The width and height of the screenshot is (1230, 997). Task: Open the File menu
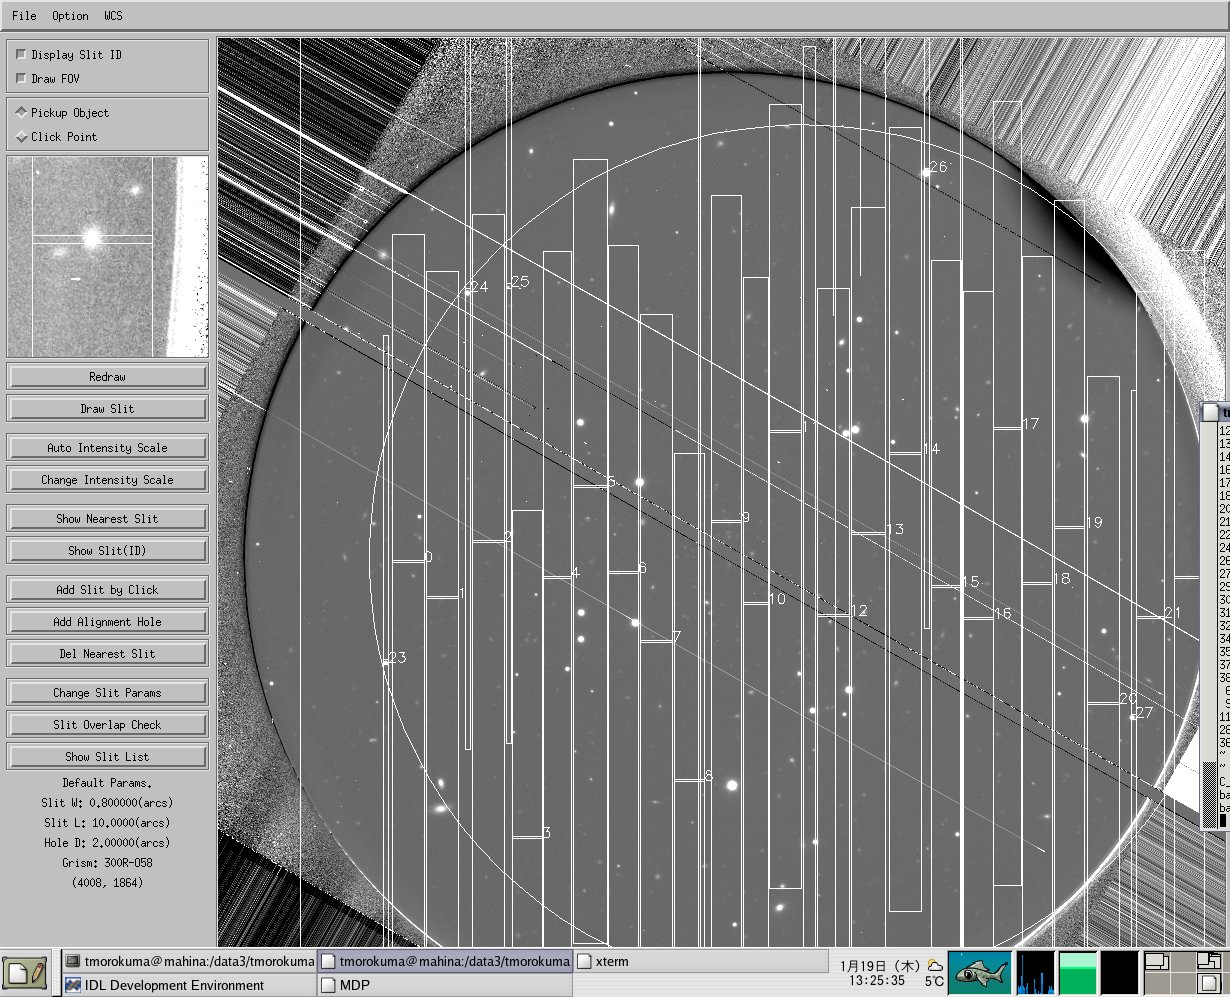click(x=24, y=16)
